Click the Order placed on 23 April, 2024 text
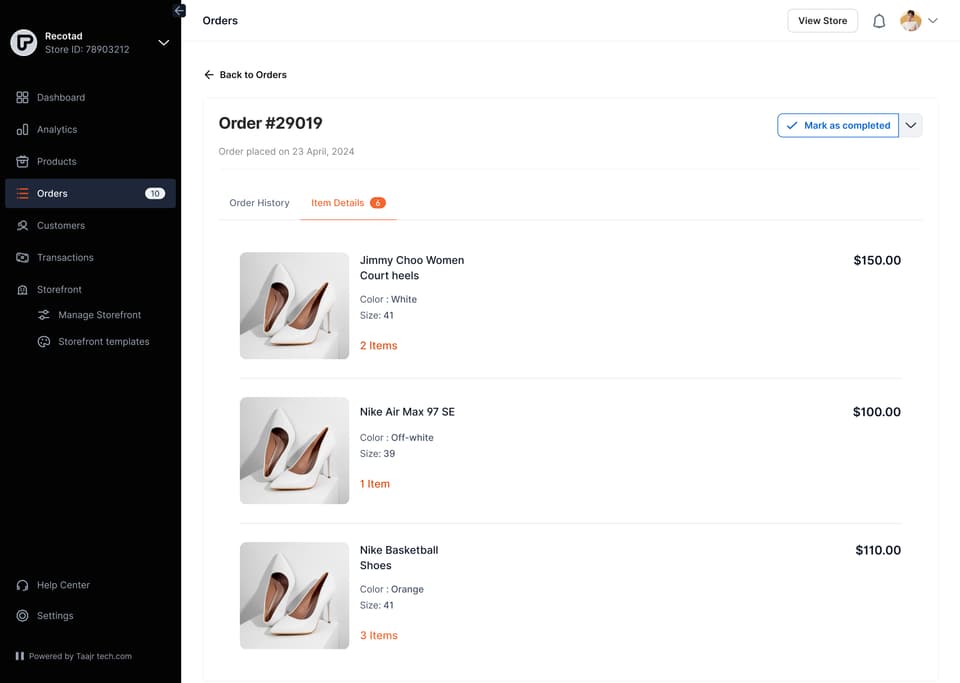The image size is (960, 683). click(x=286, y=151)
